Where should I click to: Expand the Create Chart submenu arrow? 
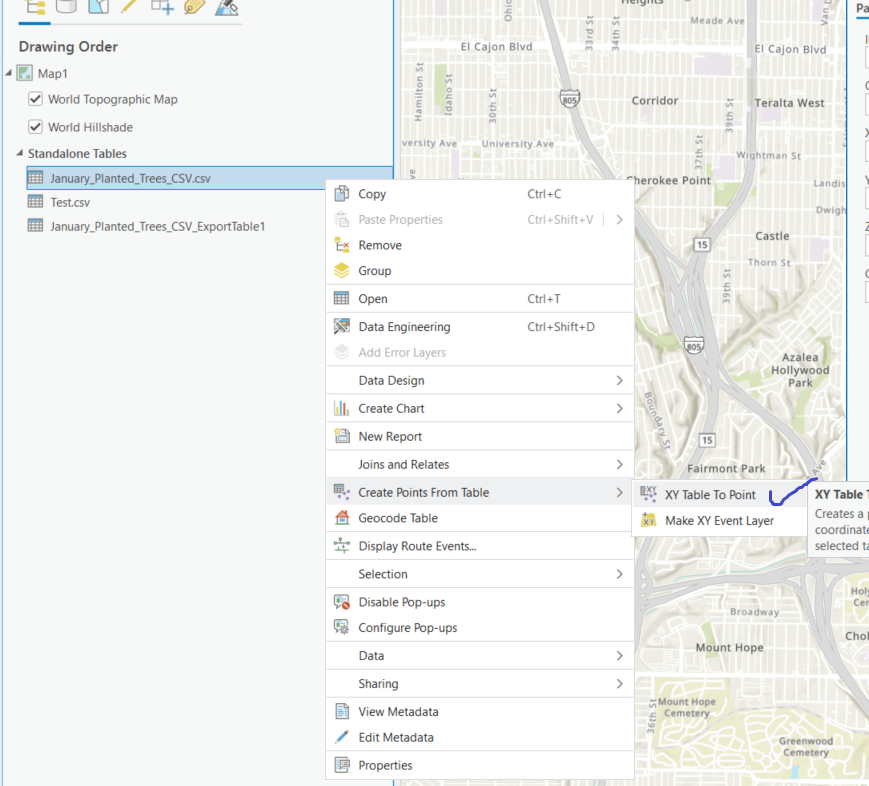(620, 409)
